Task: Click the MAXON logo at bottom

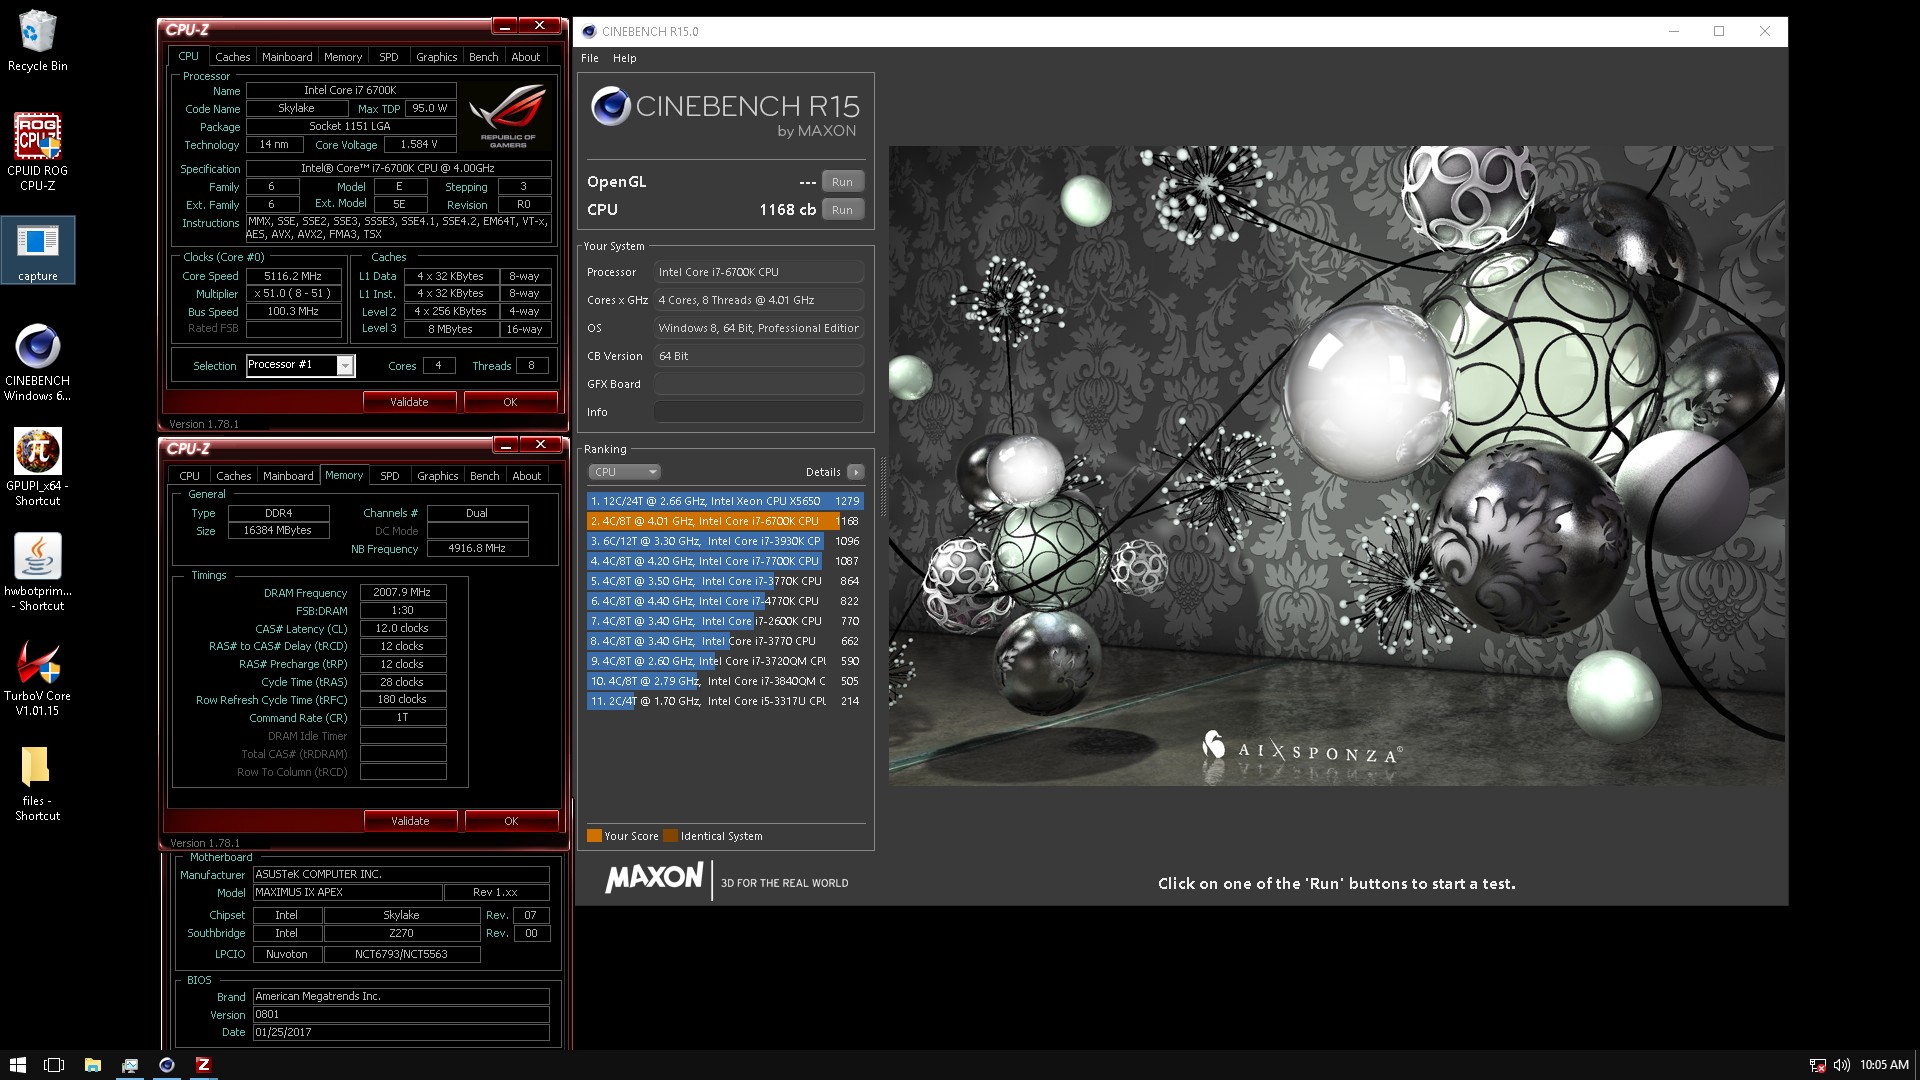Action: coord(654,878)
